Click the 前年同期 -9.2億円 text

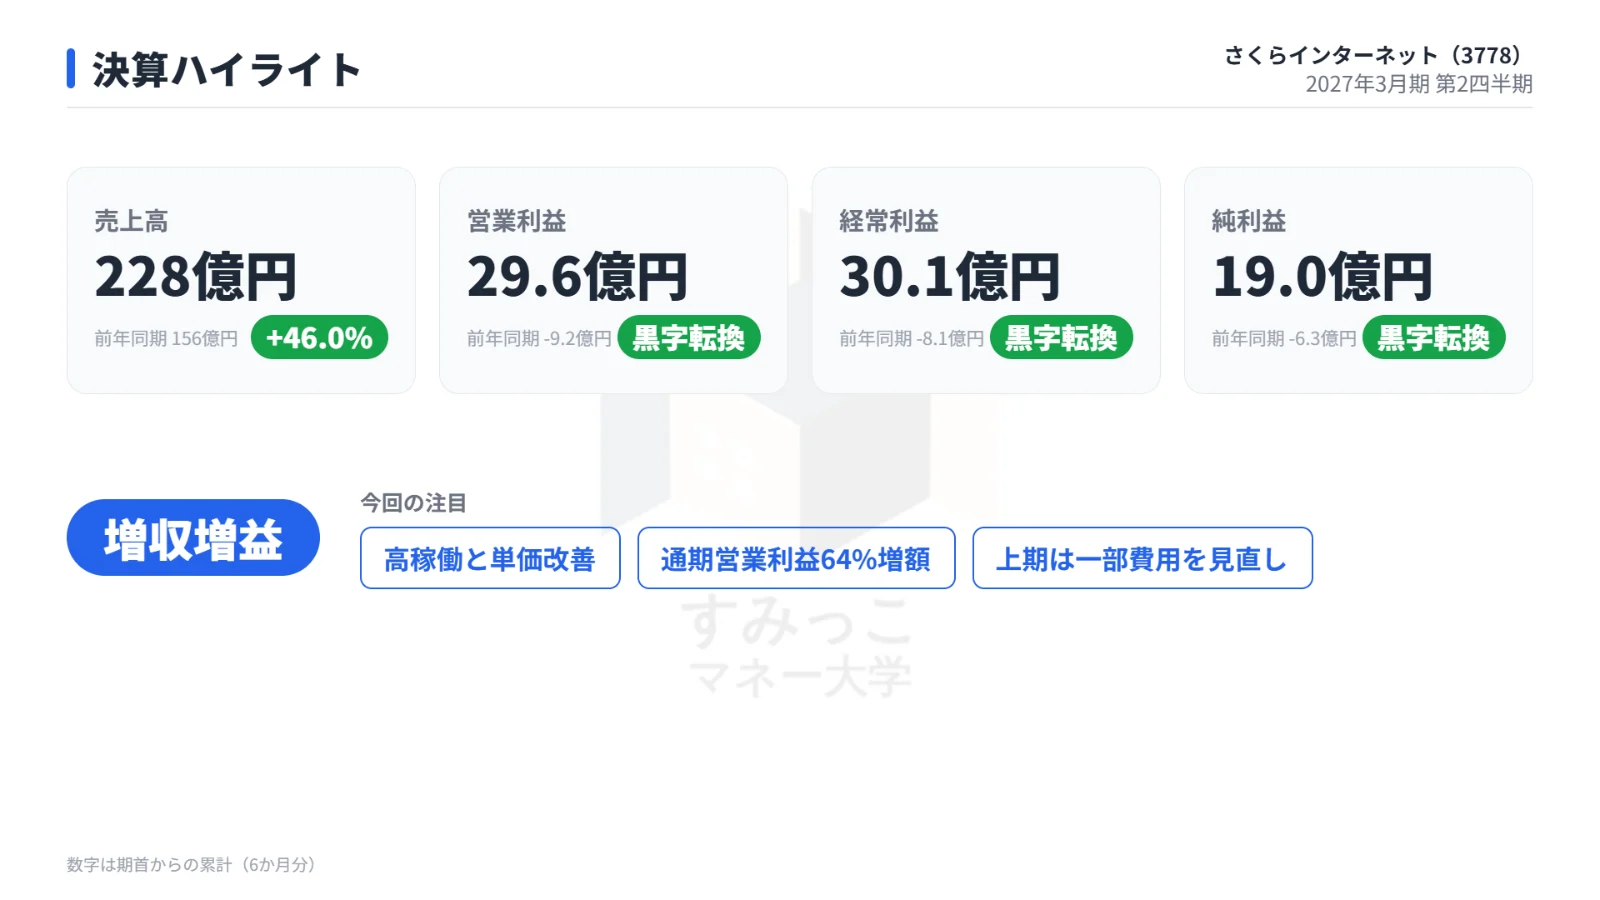coord(539,339)
